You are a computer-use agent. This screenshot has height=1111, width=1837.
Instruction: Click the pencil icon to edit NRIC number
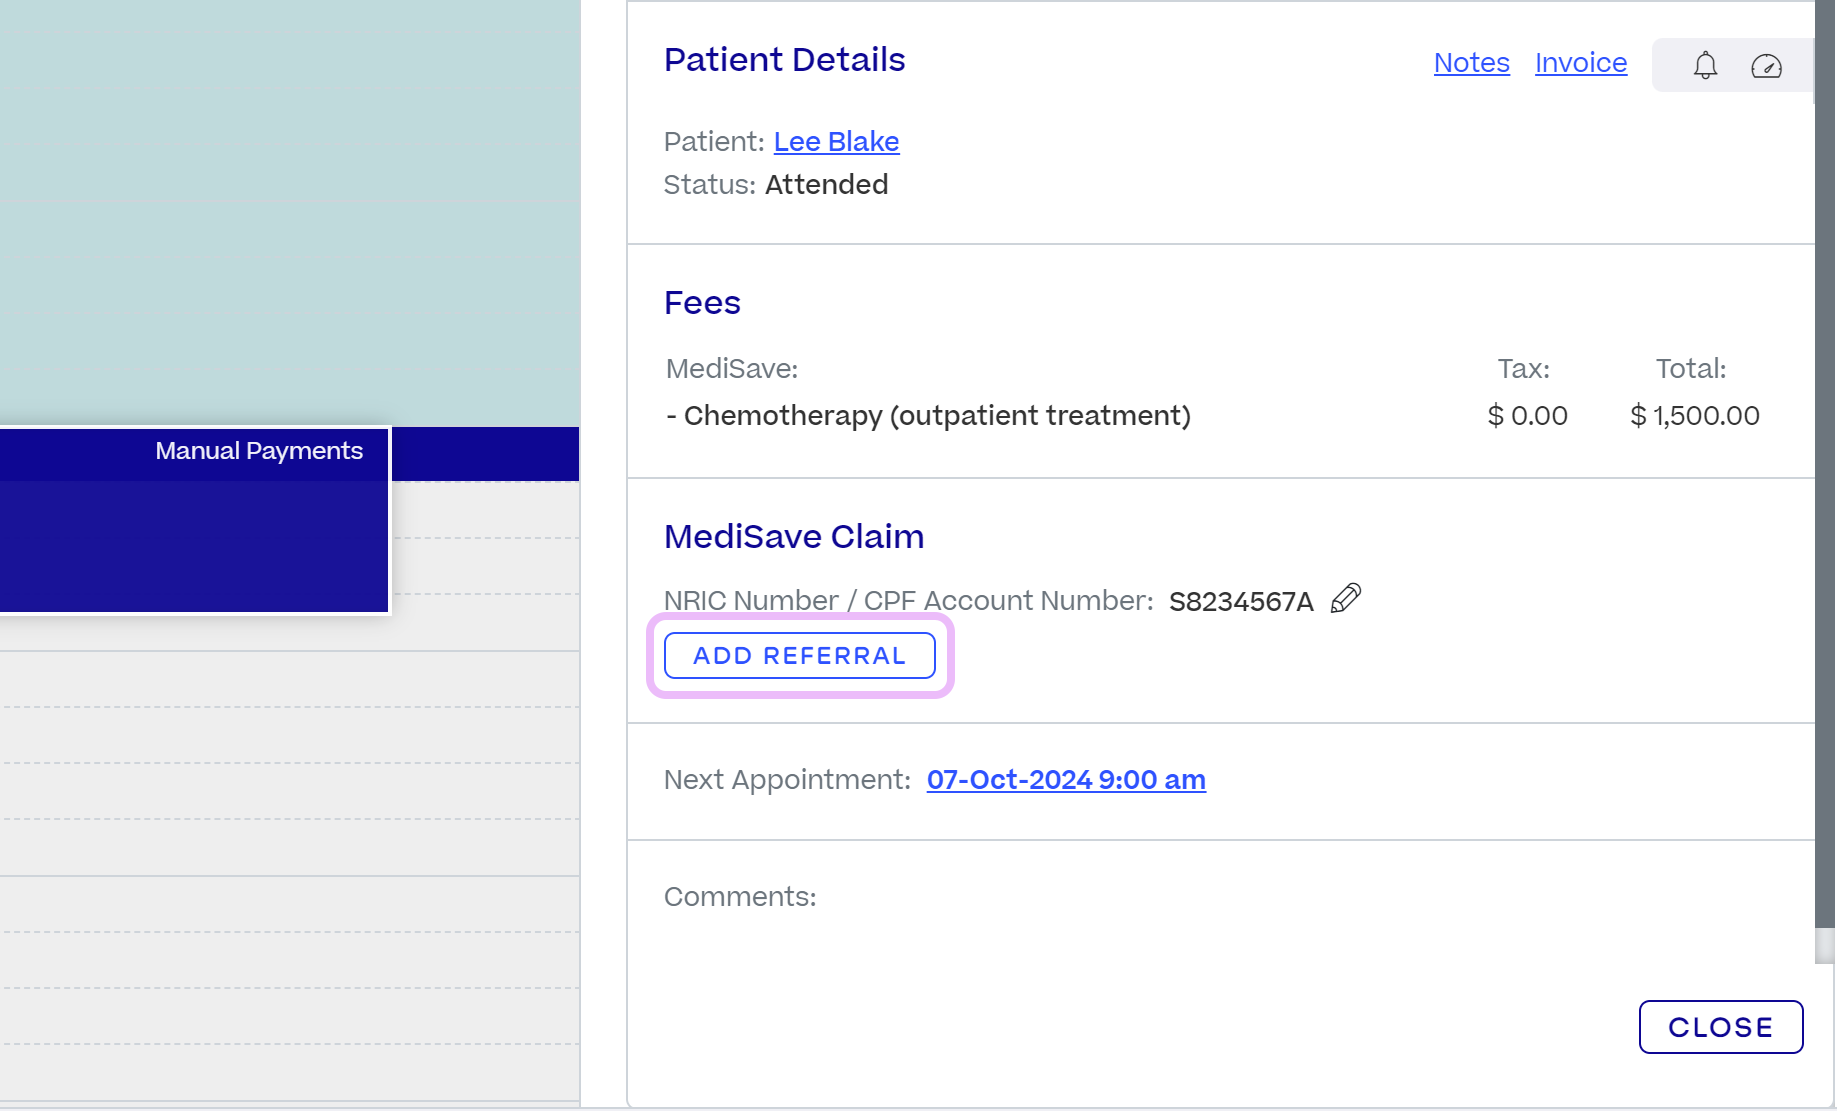pos(1346,599)
